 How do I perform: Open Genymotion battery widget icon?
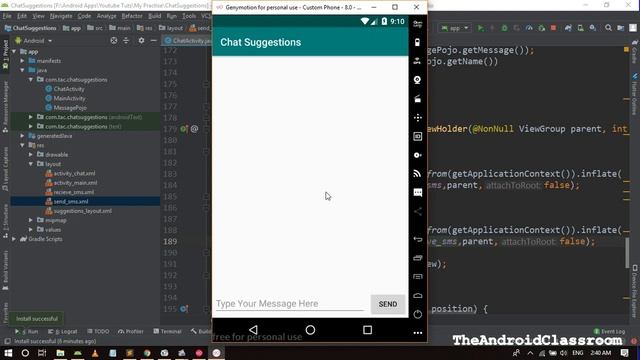coord(417,42)
